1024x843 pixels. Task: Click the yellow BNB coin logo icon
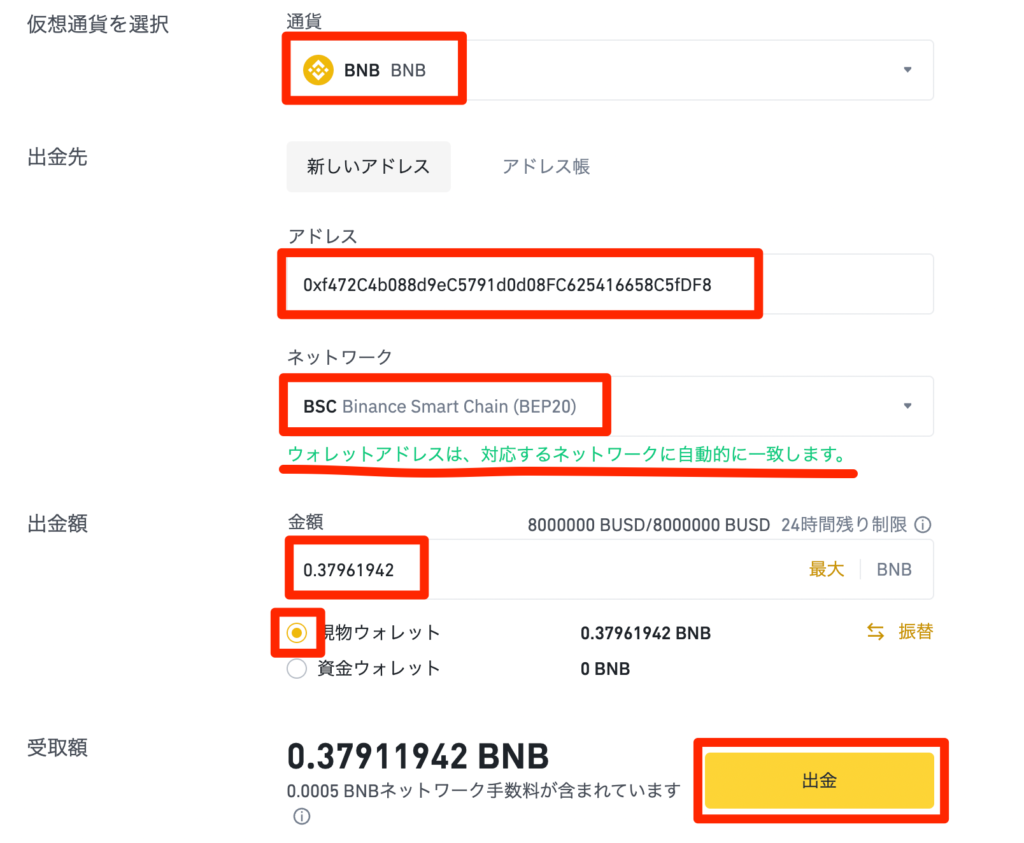(319, 69)
